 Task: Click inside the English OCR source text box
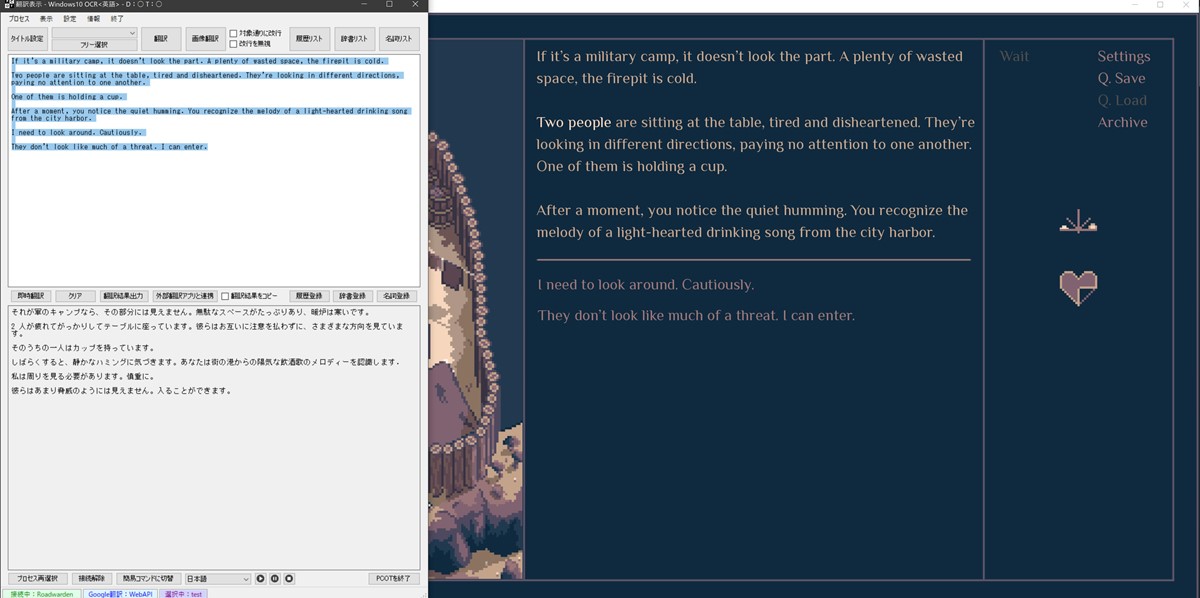tap(214, 170)
